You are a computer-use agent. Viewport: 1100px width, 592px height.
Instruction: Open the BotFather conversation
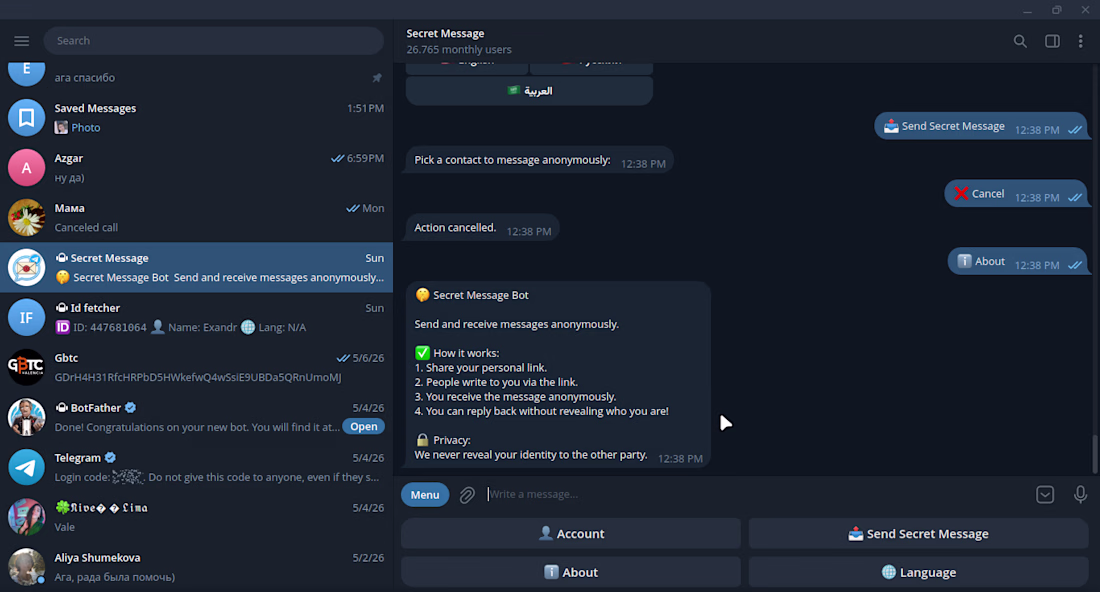pos(196,417)
